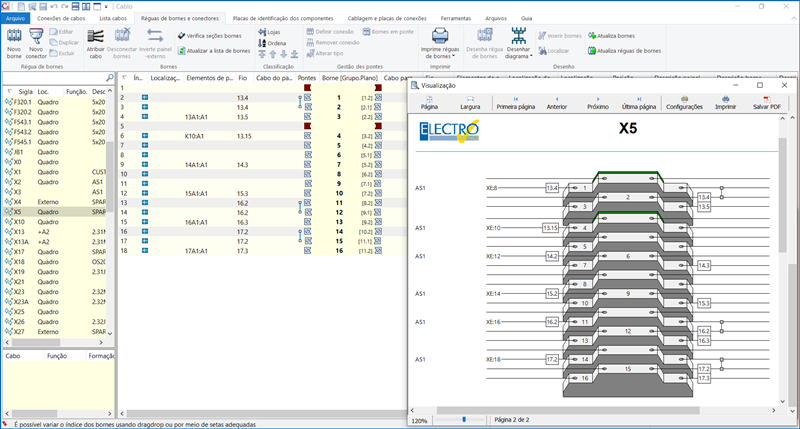This screenshot has height=429, width=800.
Task: Click Atualiza réguas de bornes
Action: [624, 49]
